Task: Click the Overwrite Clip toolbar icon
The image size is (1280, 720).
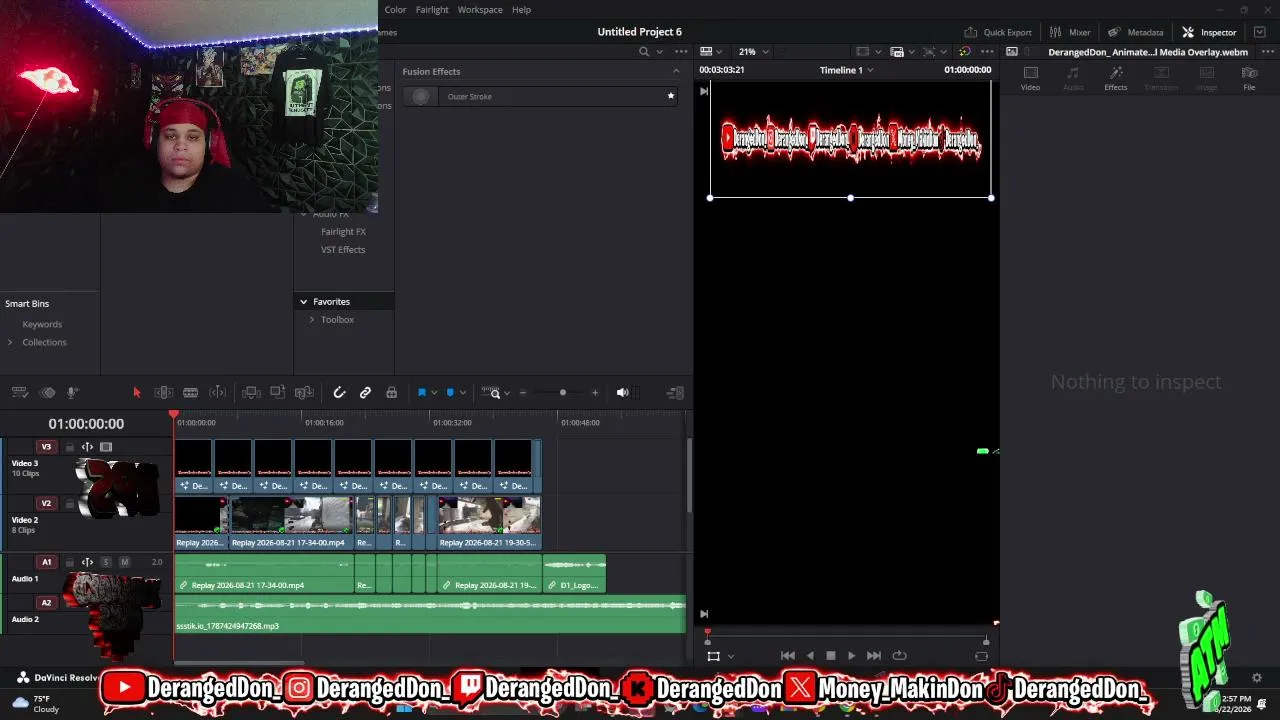Action: pos(278,393)
